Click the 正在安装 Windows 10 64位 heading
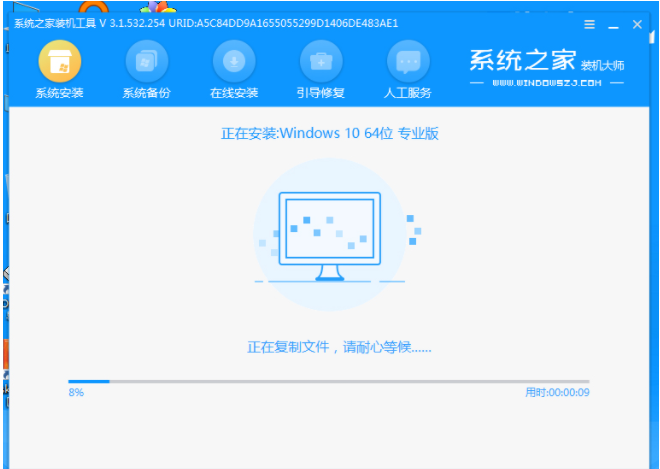This screenshot has width=660, height=469. coord(329,133)
